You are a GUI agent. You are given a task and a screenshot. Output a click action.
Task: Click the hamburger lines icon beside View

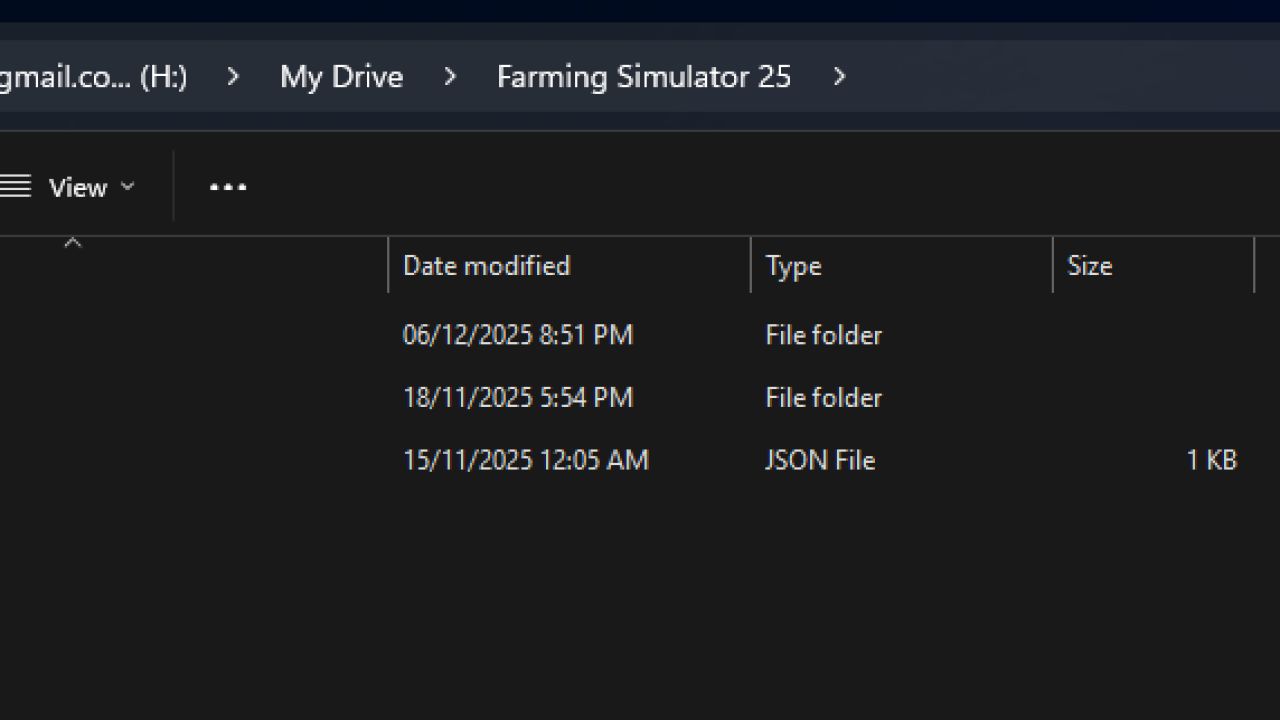point(16,187)
